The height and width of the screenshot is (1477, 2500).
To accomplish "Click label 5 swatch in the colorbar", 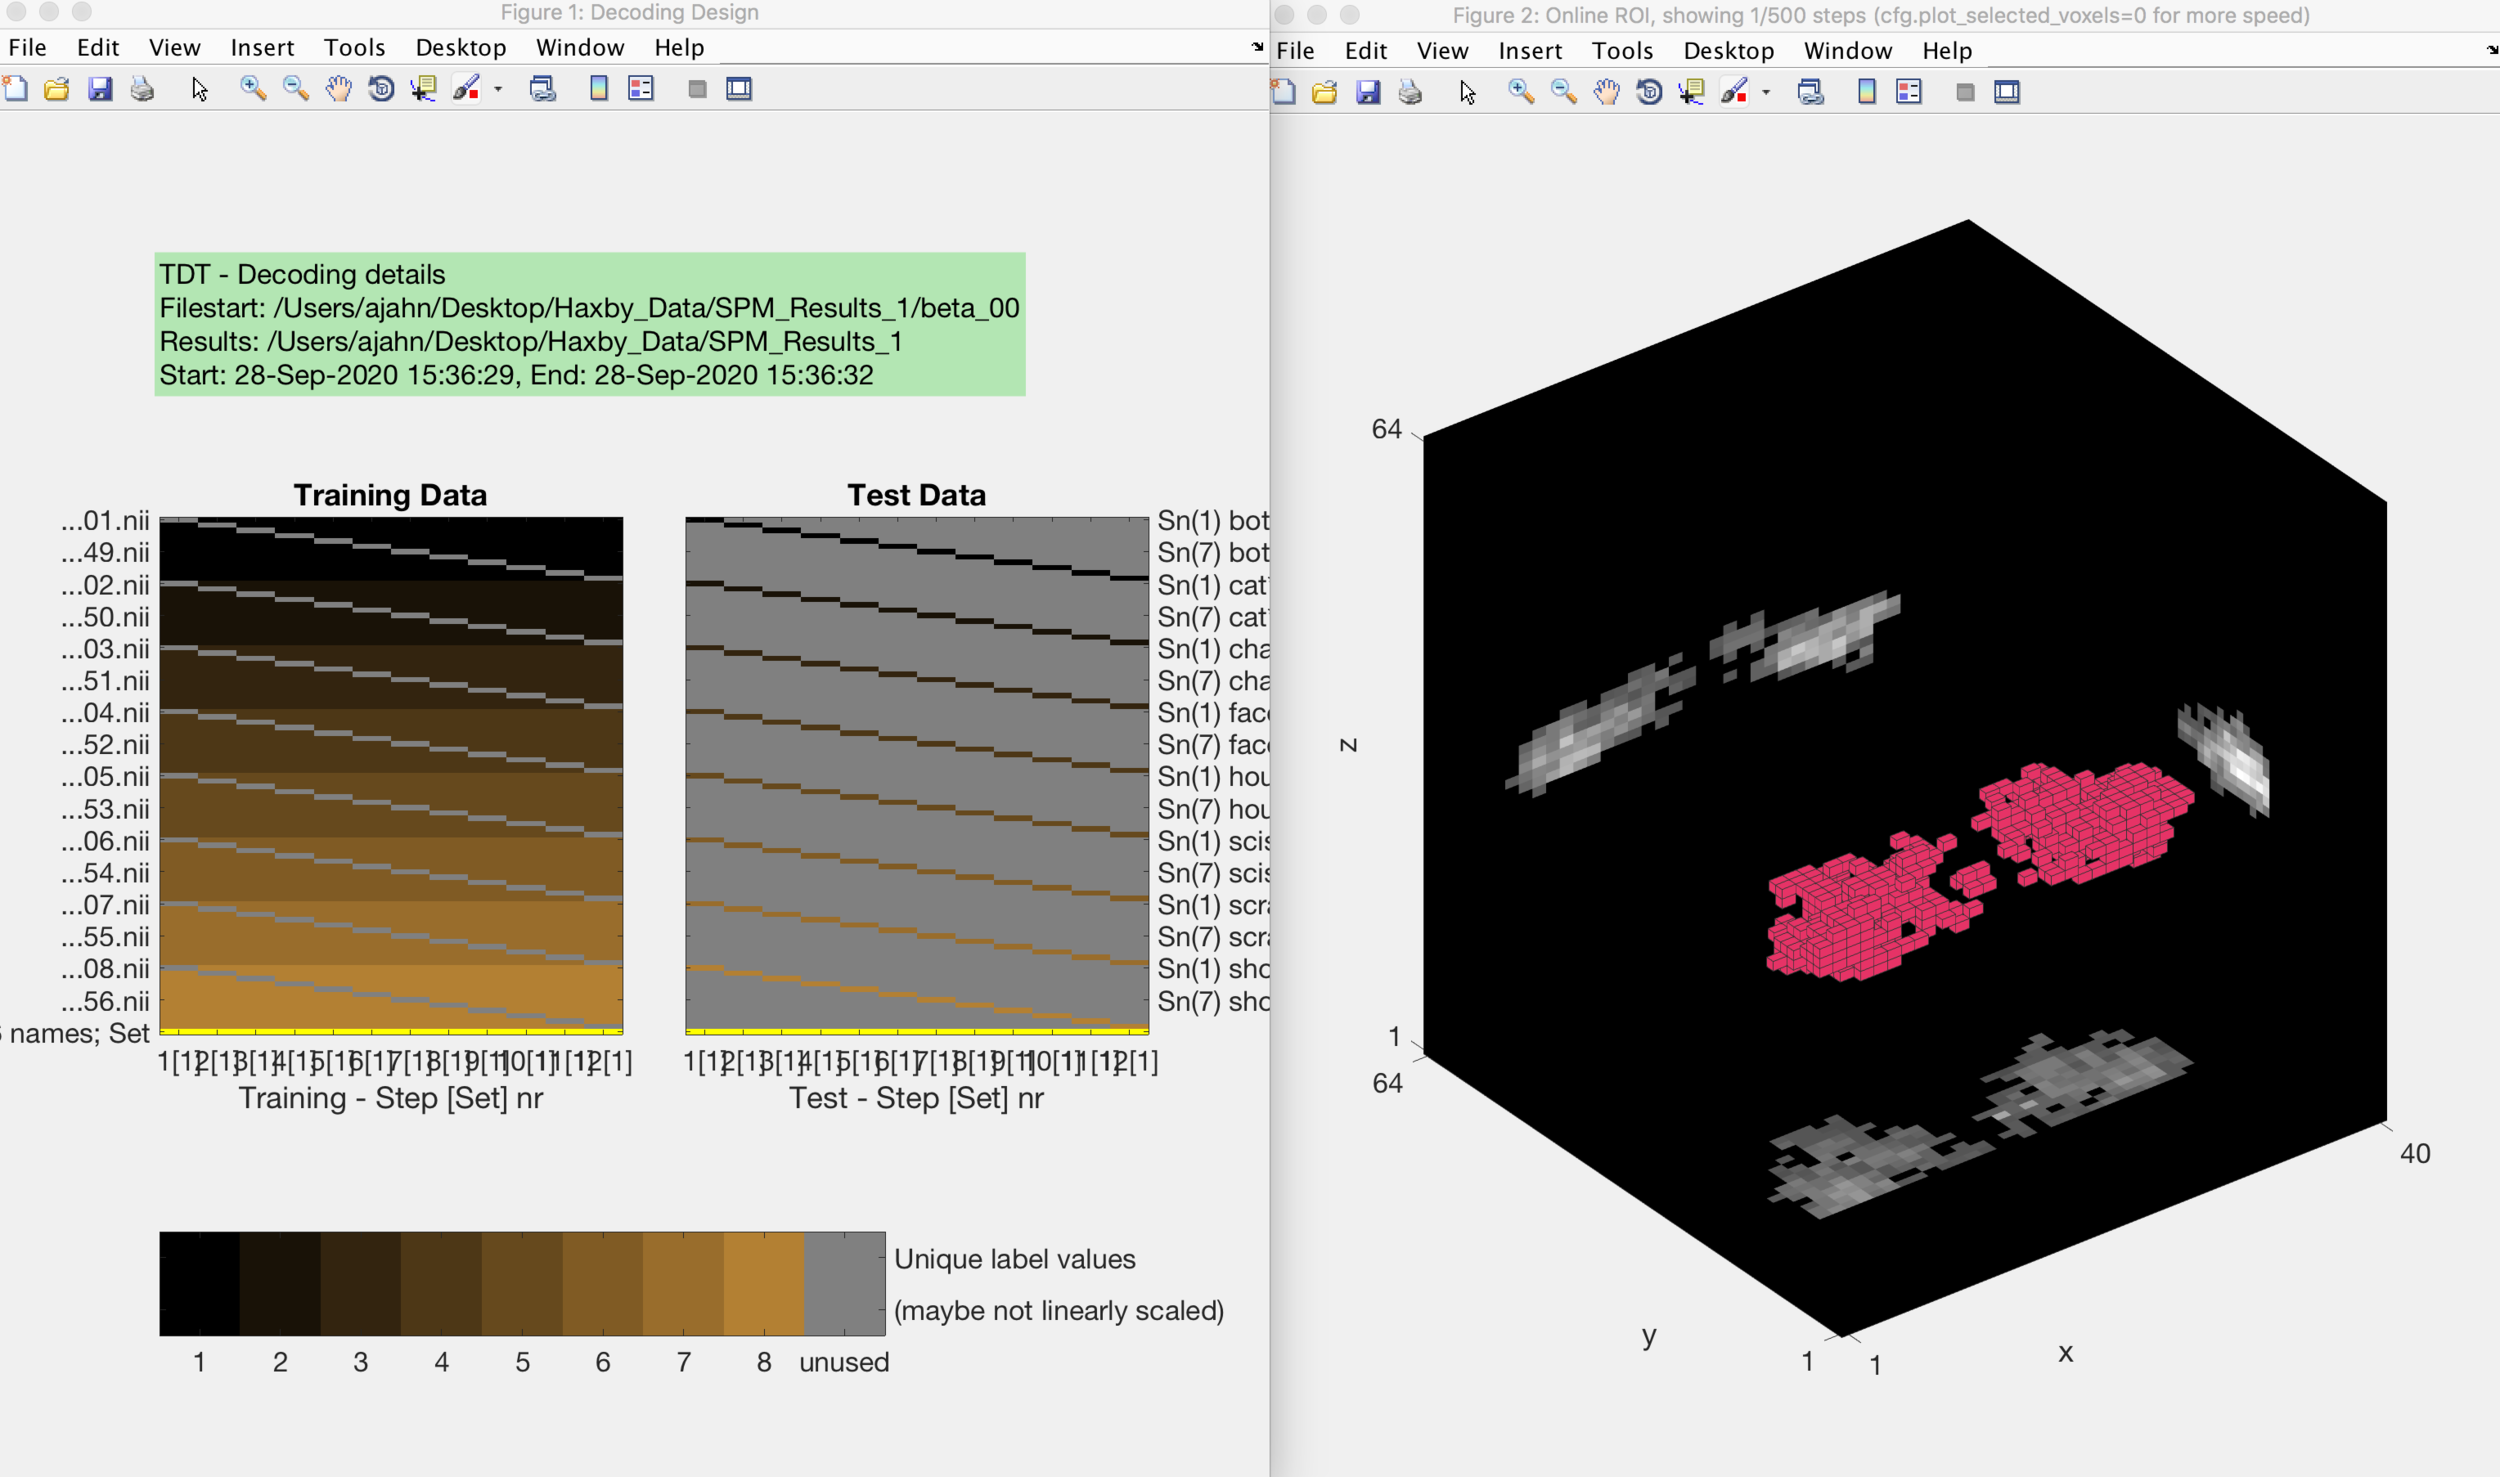I will tap(522, 1283).
